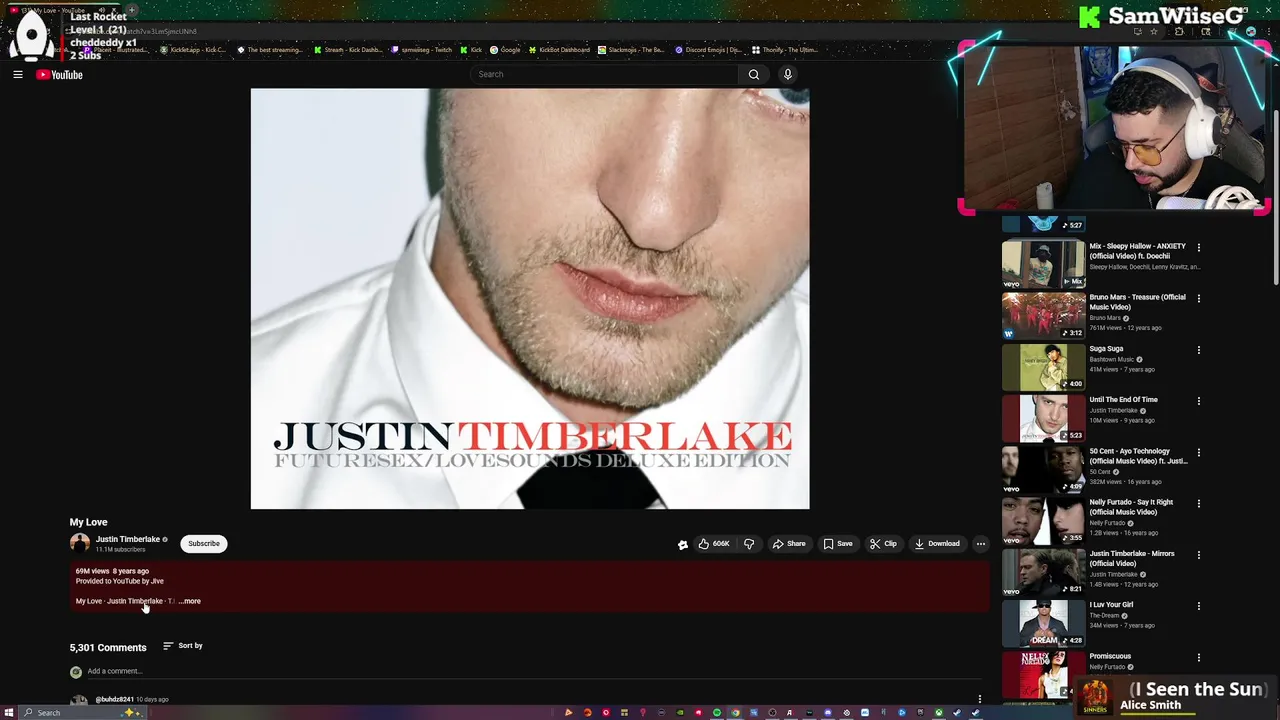Subscribe to Justin Timberlake channel
The image size is (1280, 720).
pyautogui.click(x=204, y=544)
